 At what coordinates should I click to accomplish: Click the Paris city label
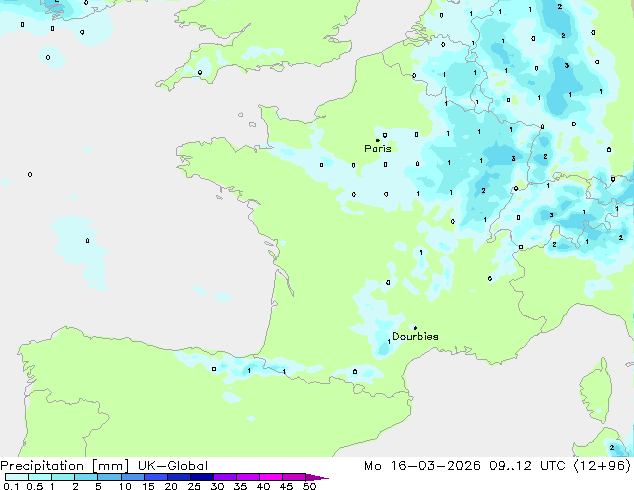tap(378, 148)
